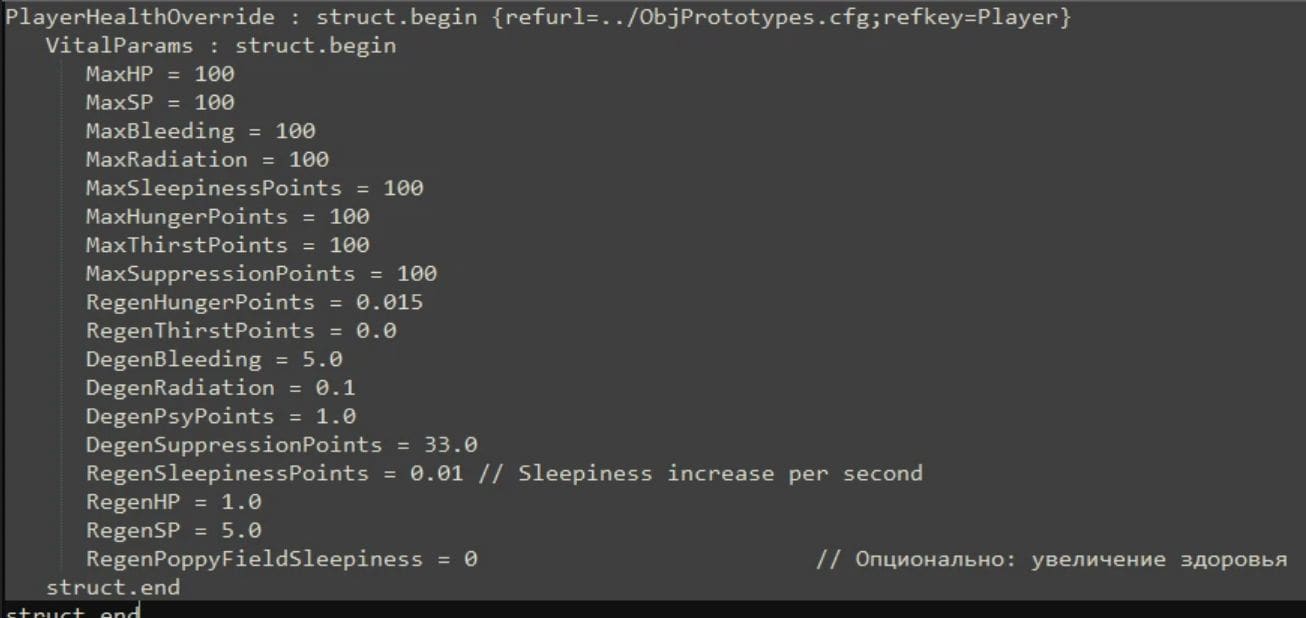Screen dimensions: 1306x618
Task: Click on the DegenRadiation parameter
Action: coord(180,387)
